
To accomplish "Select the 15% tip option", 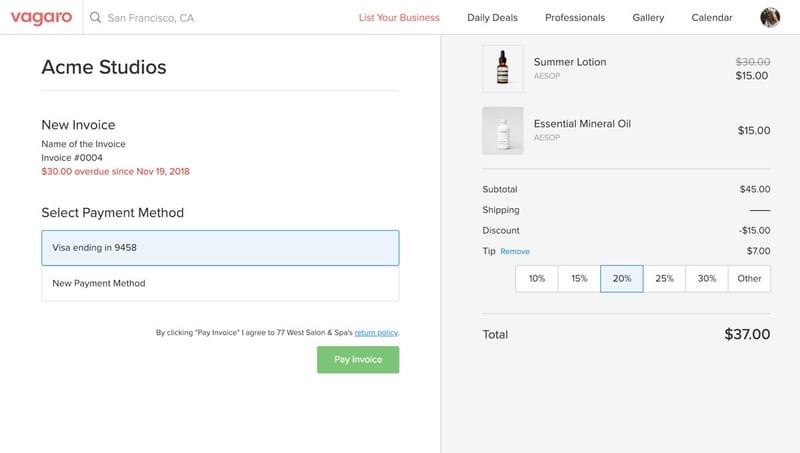I will click(x=579, y=278).
